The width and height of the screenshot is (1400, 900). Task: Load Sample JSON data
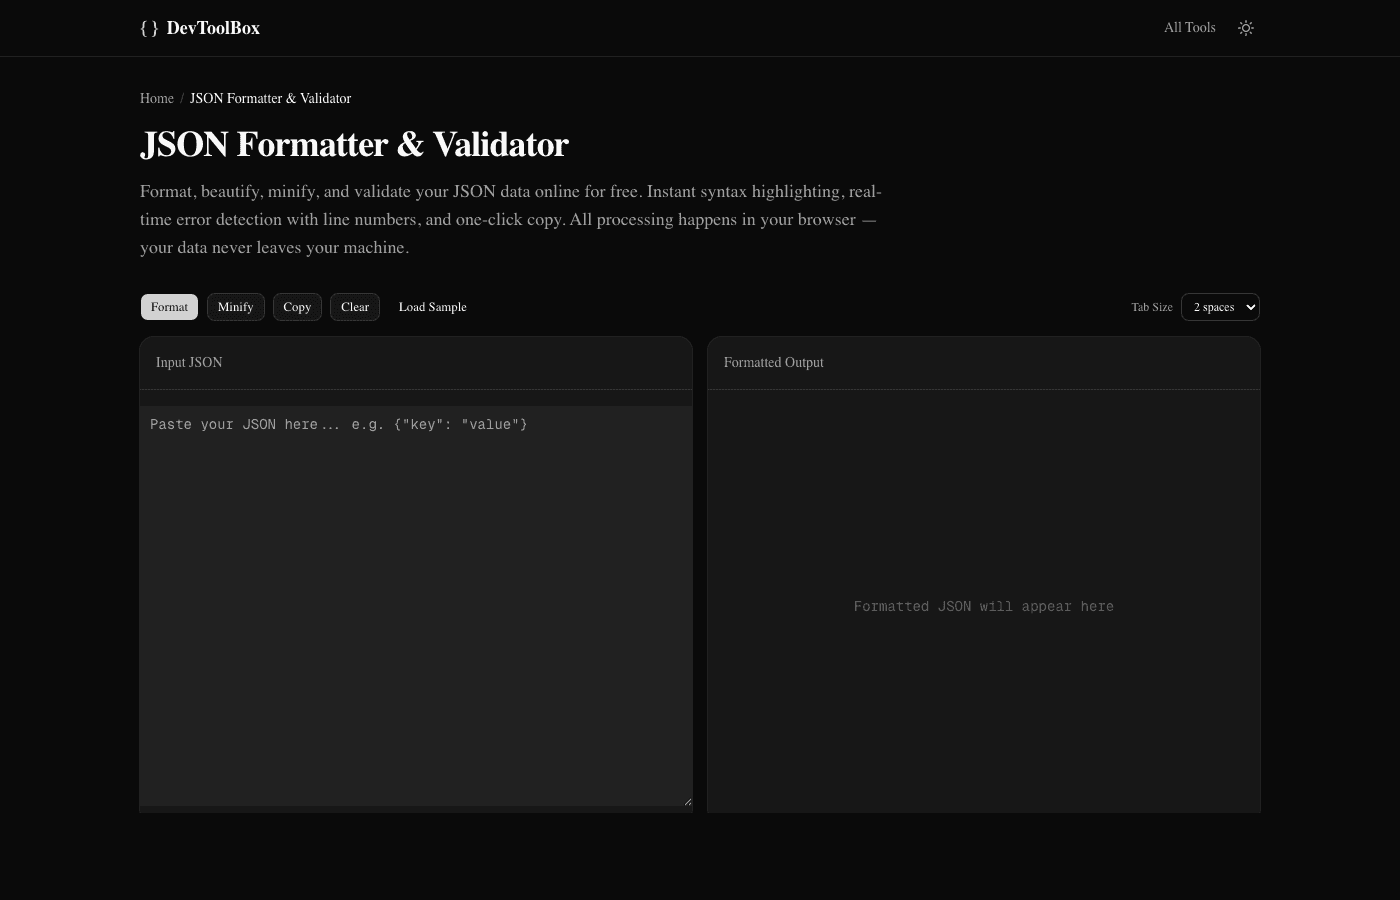point(432,307)
